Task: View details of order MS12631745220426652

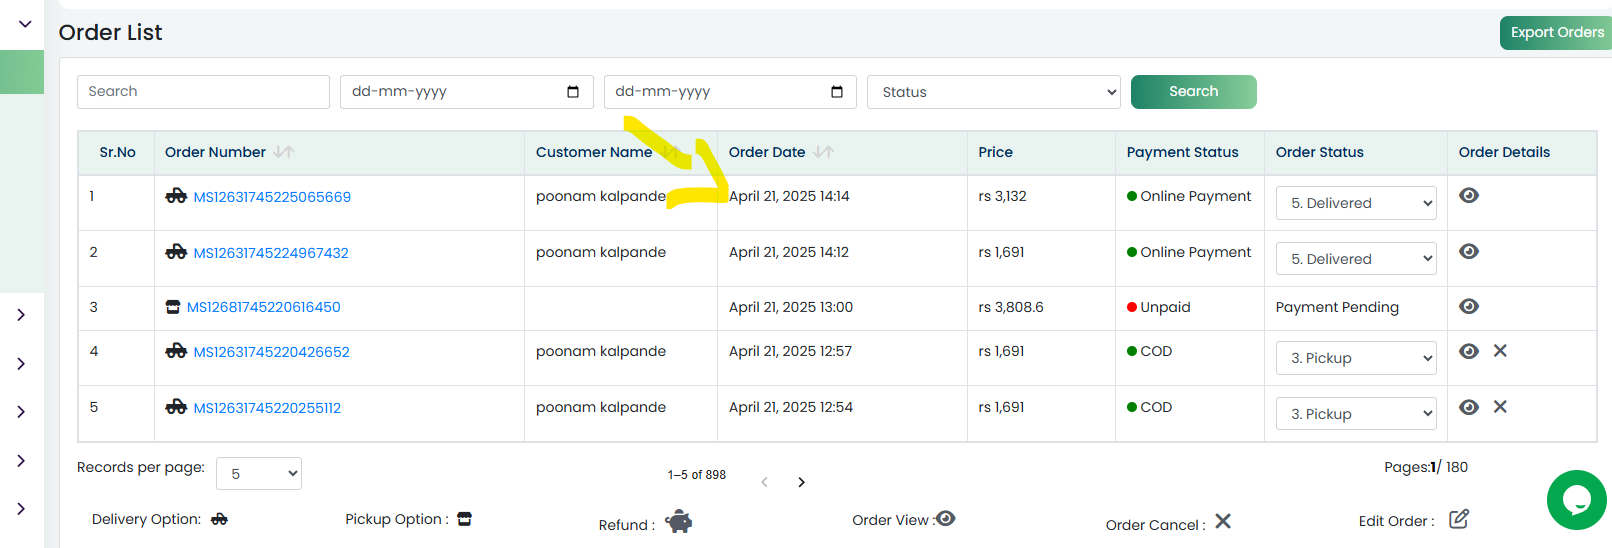Action: click(1469, 351)
